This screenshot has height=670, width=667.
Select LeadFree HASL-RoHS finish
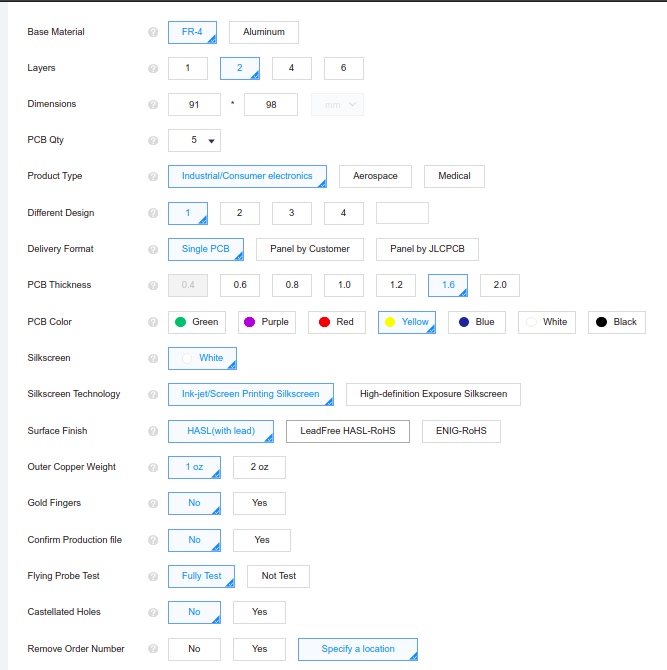[x=348, y=431]
